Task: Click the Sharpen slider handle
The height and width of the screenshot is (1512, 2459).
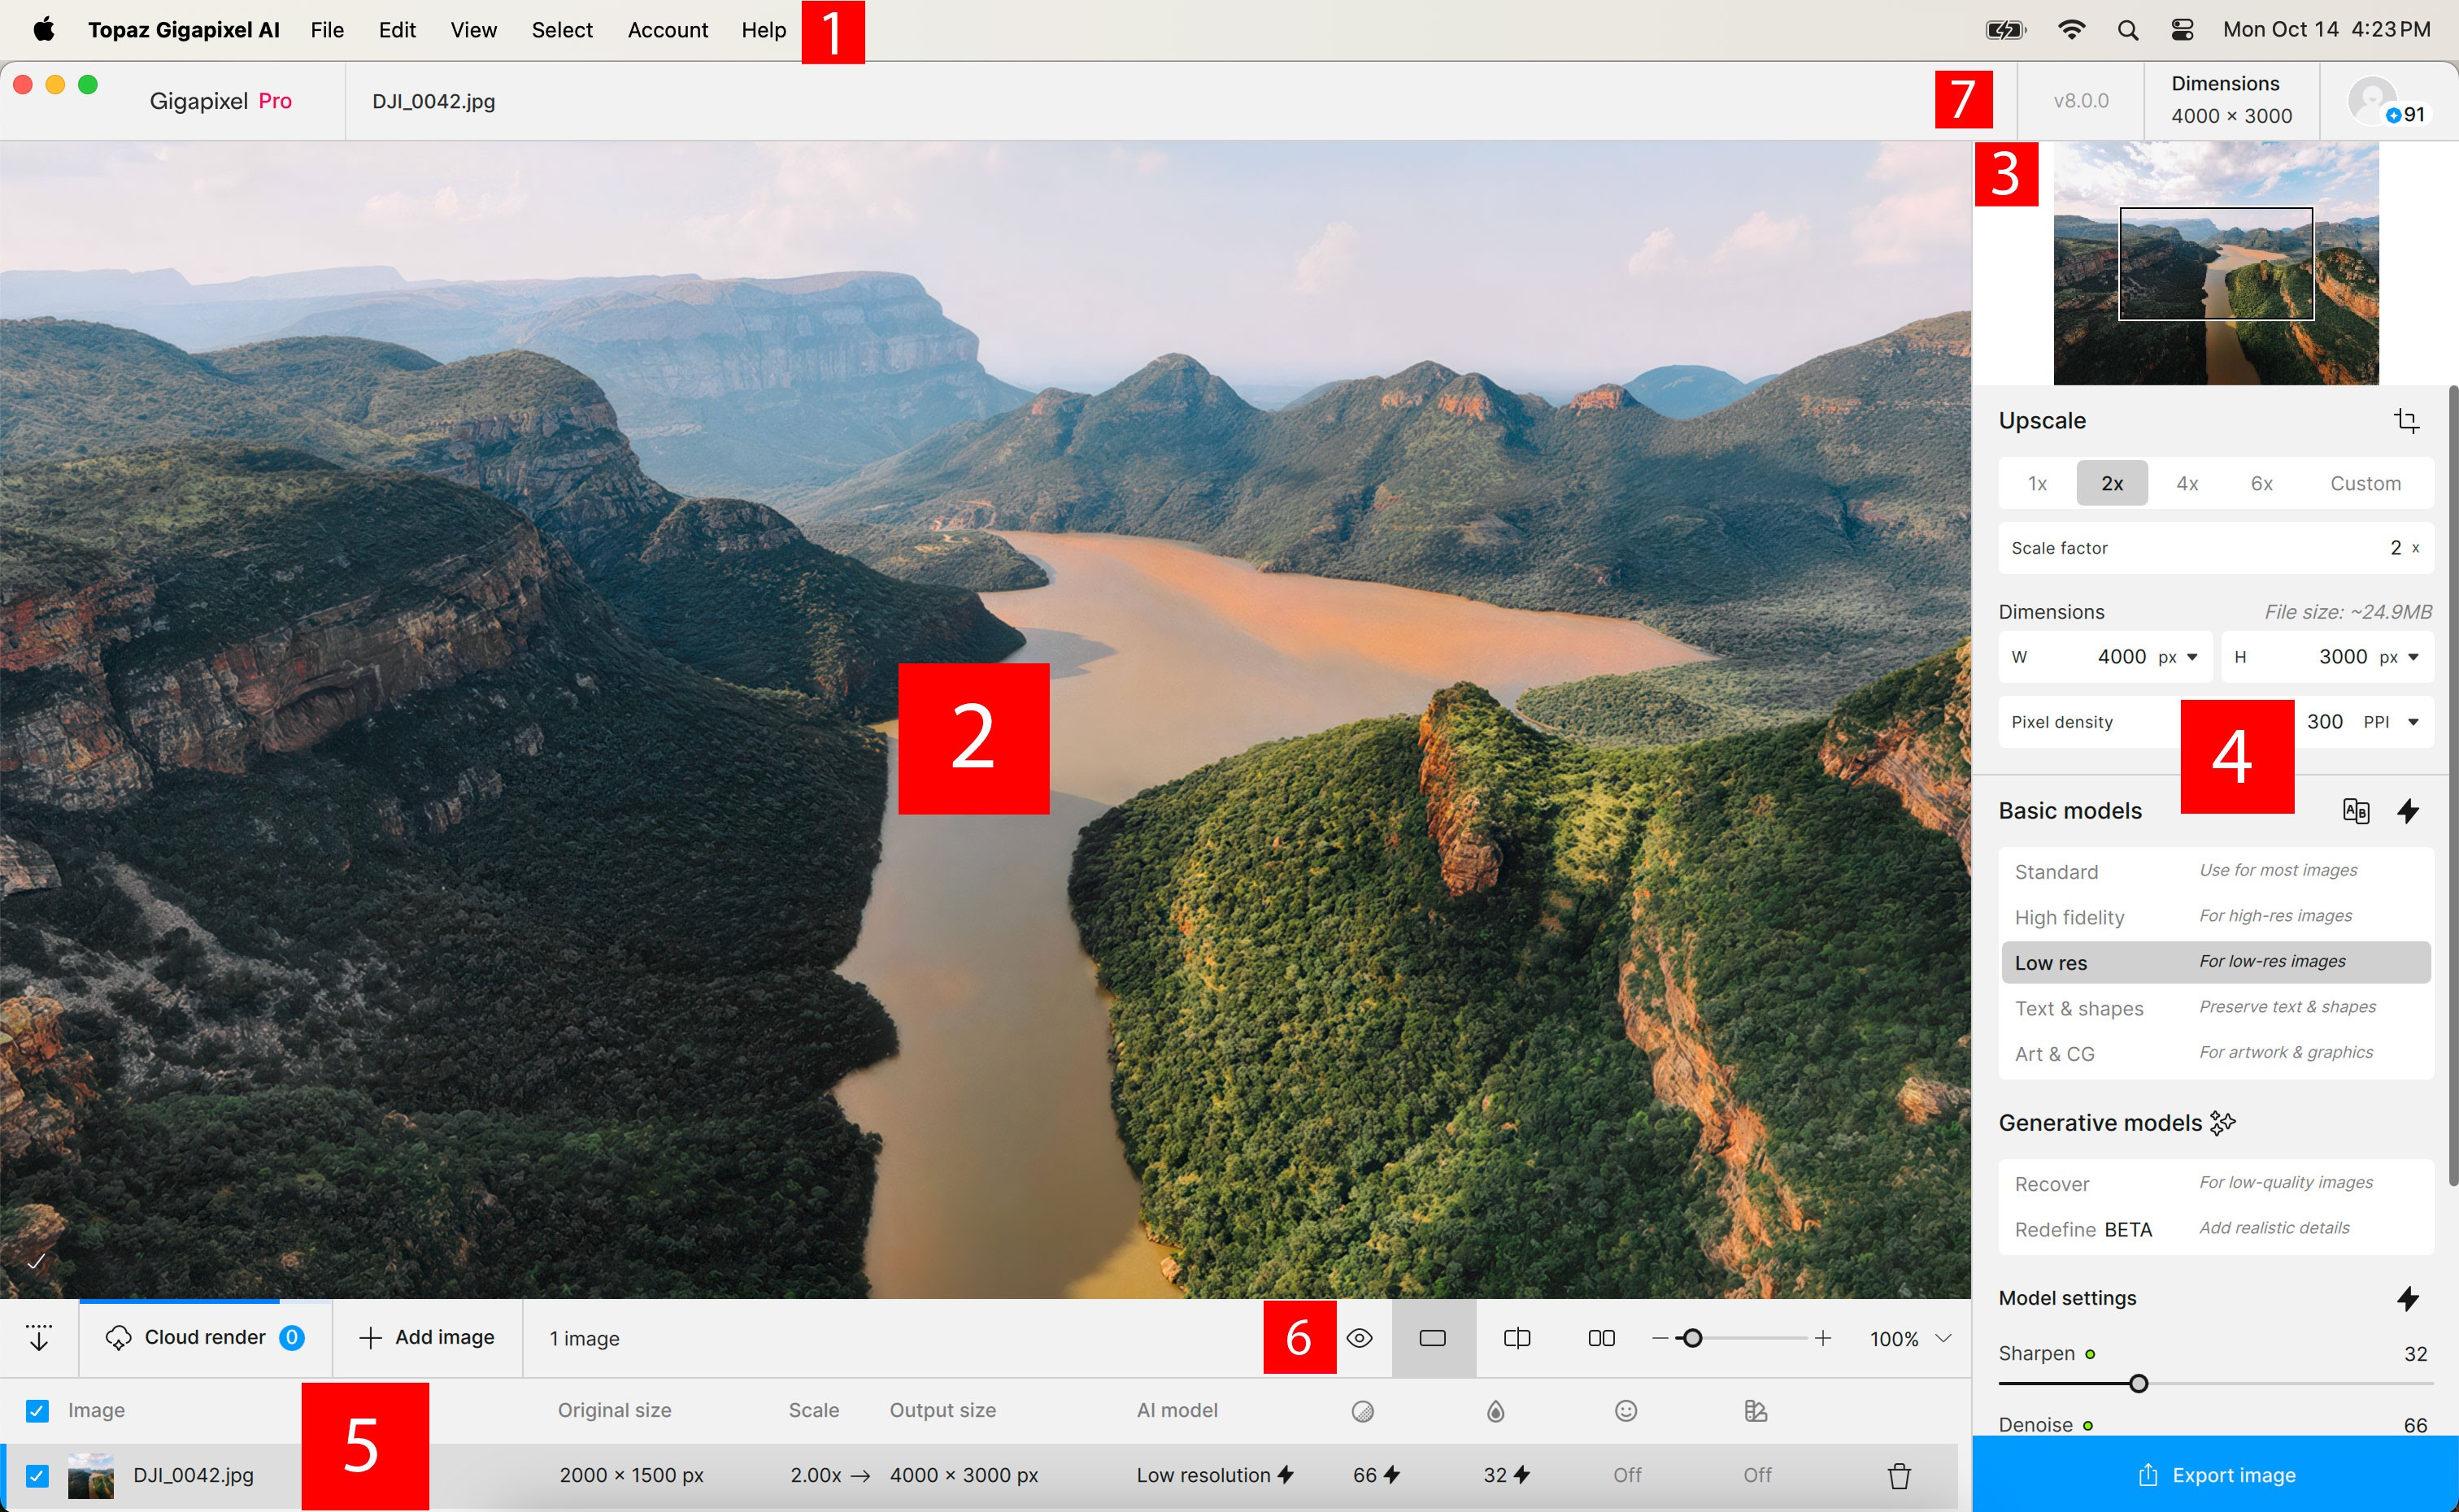Action: (x=2138, y=1384)
